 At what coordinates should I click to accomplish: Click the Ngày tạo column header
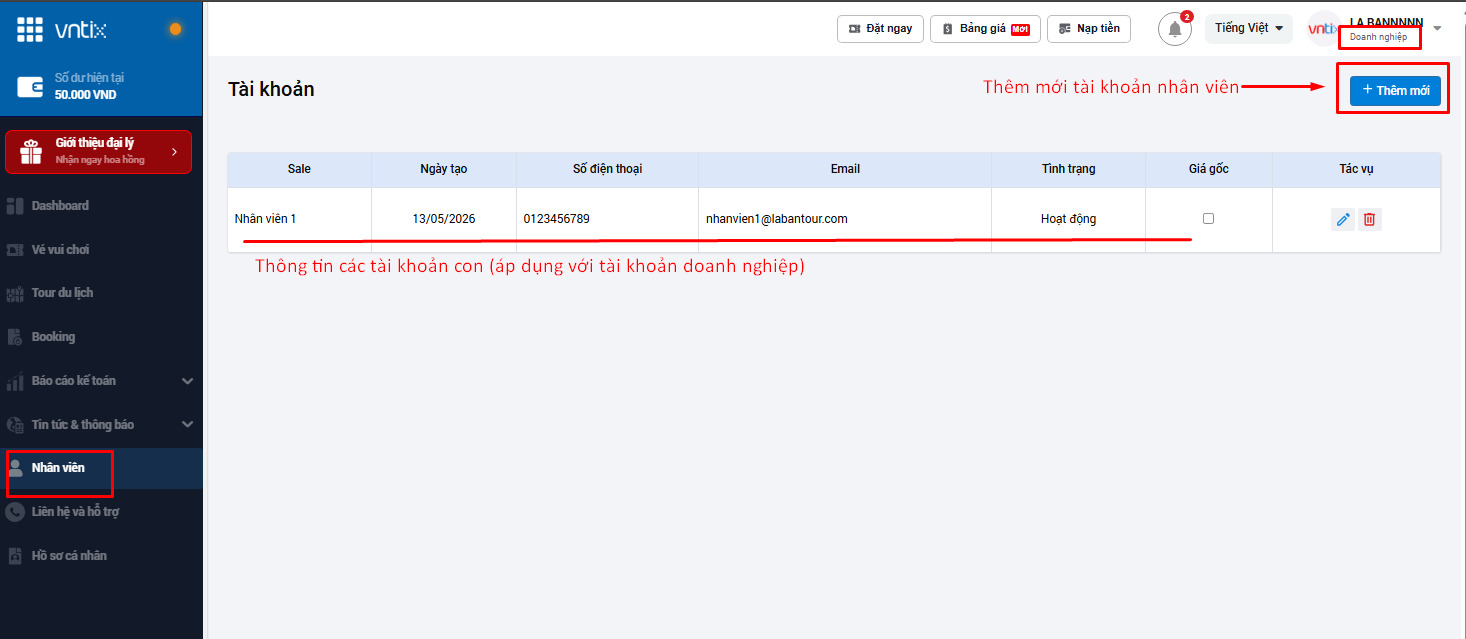(444, 169)
